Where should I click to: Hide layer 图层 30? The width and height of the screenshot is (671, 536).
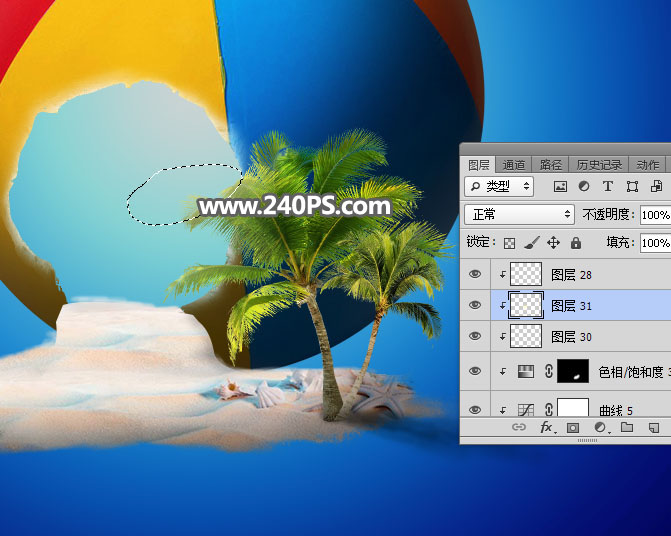point(475,336)
